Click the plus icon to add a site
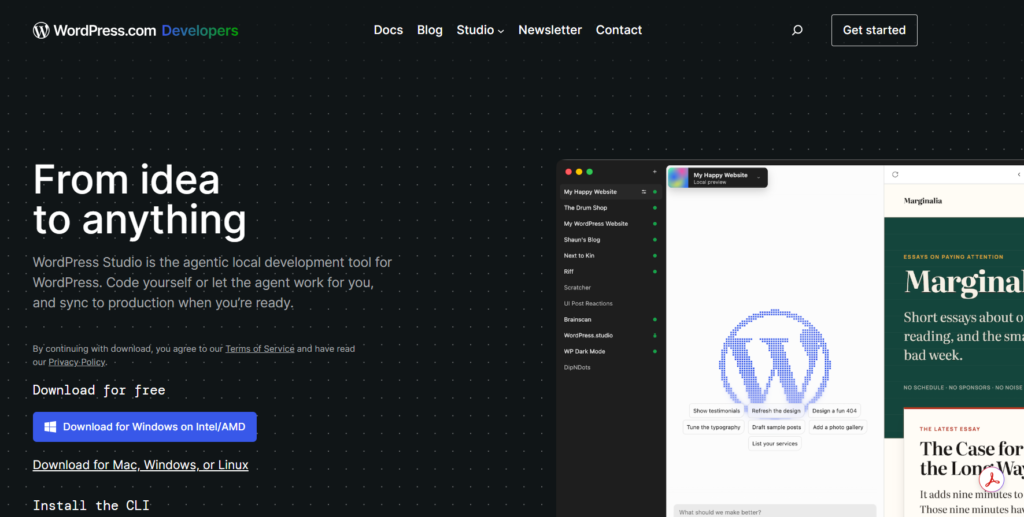This screenshot has height=517, width=1024. tap(654, 172)
